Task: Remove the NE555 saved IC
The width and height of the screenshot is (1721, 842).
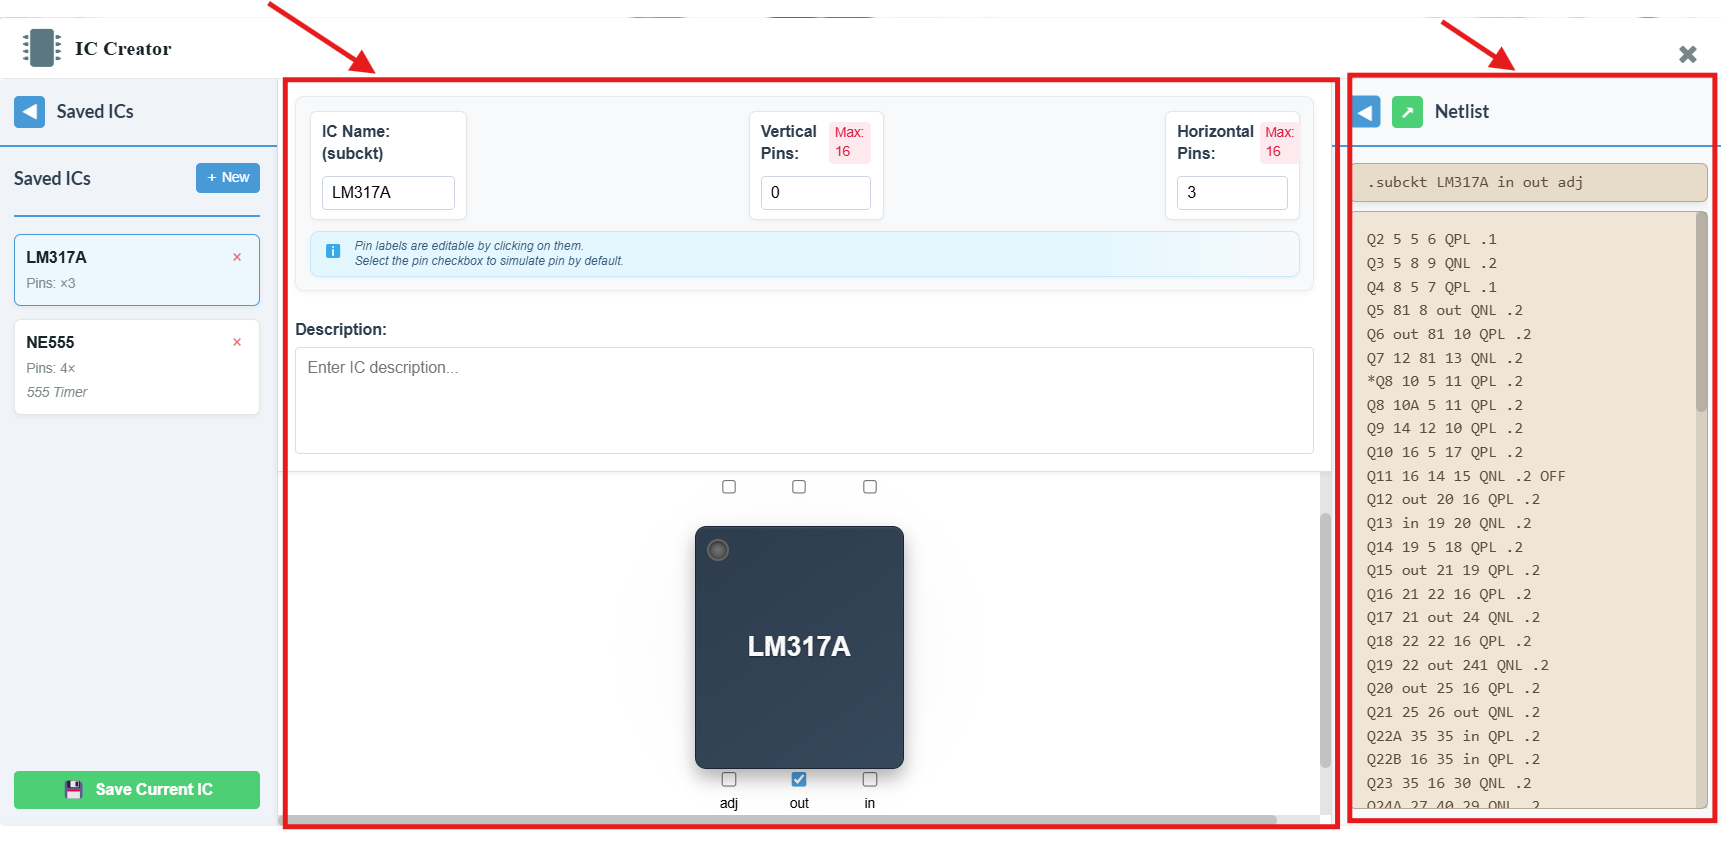Action: tap(237, 342)
